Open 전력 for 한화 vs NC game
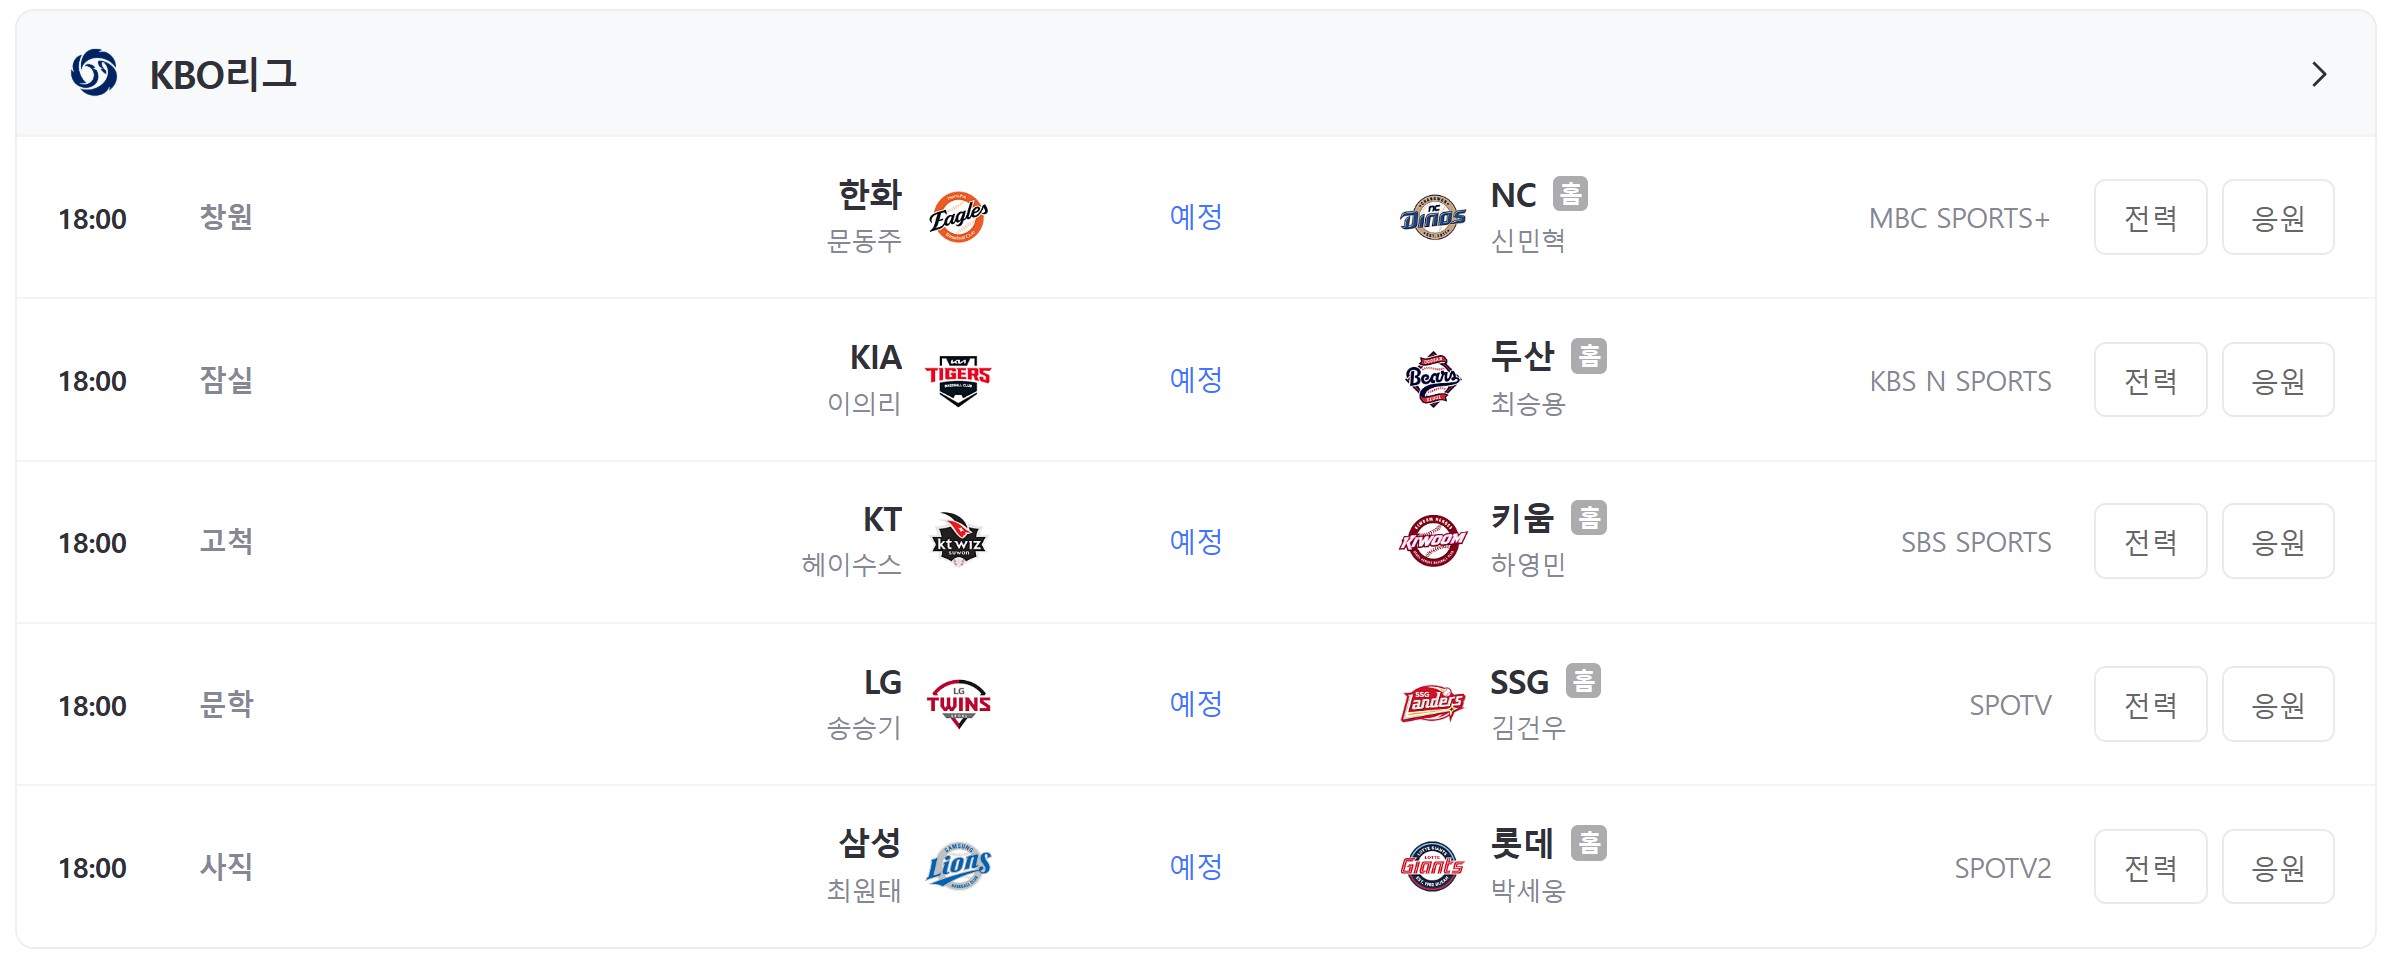This screenshot has height=954, width=2389. pos(2150,217)
